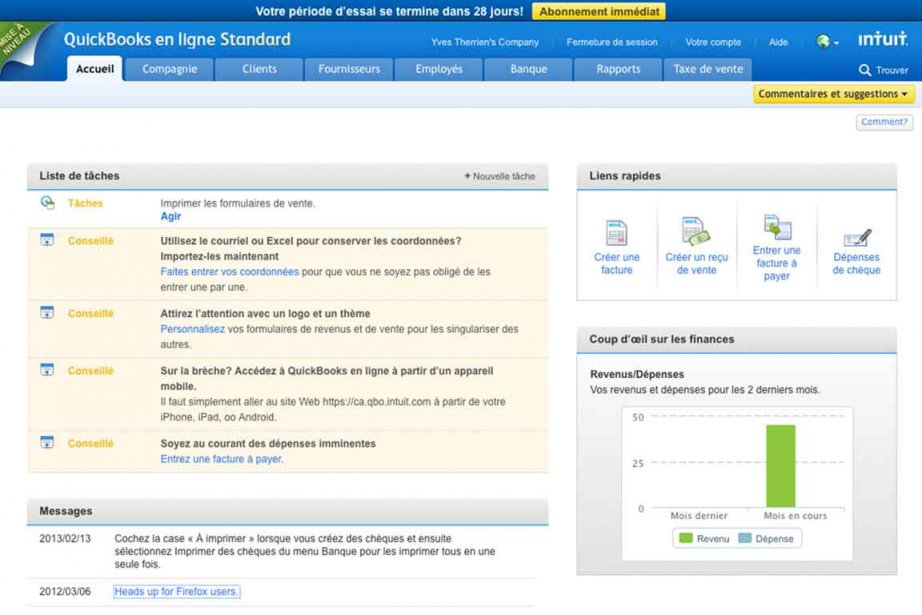
Task: Open the Faites entrer vos coordonnées link
Action: click(x=229, y=271)
